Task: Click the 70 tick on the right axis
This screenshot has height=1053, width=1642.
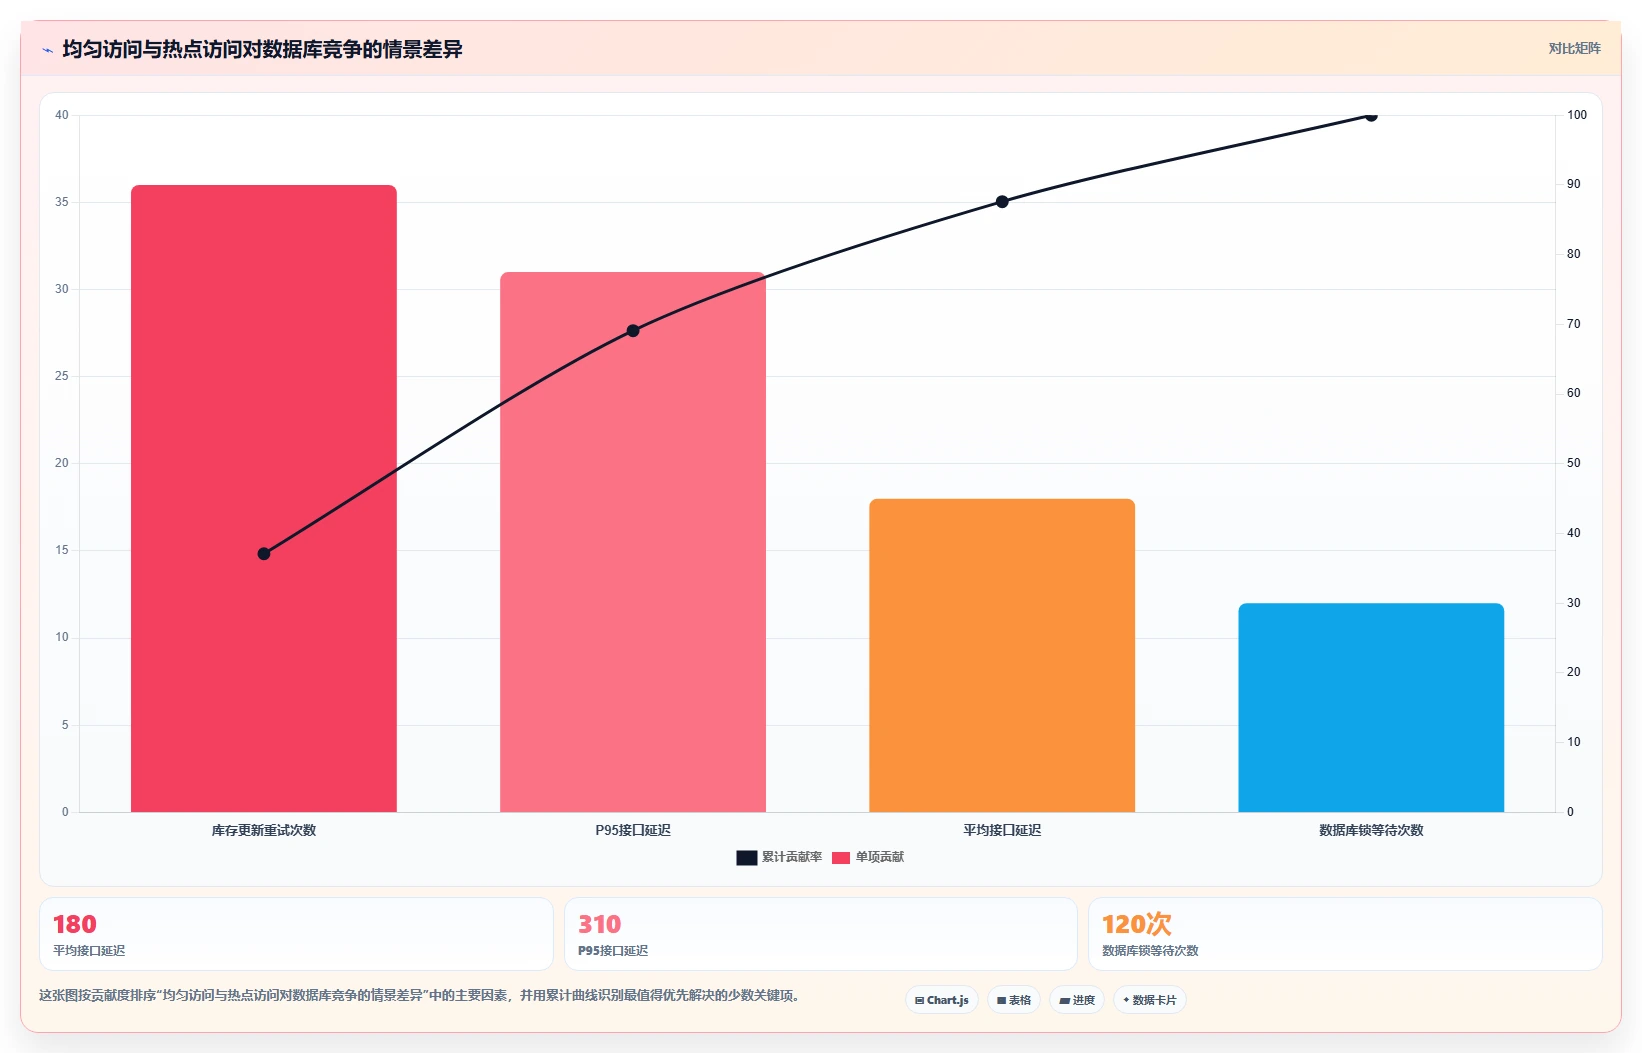Action: pos(1574,324)
